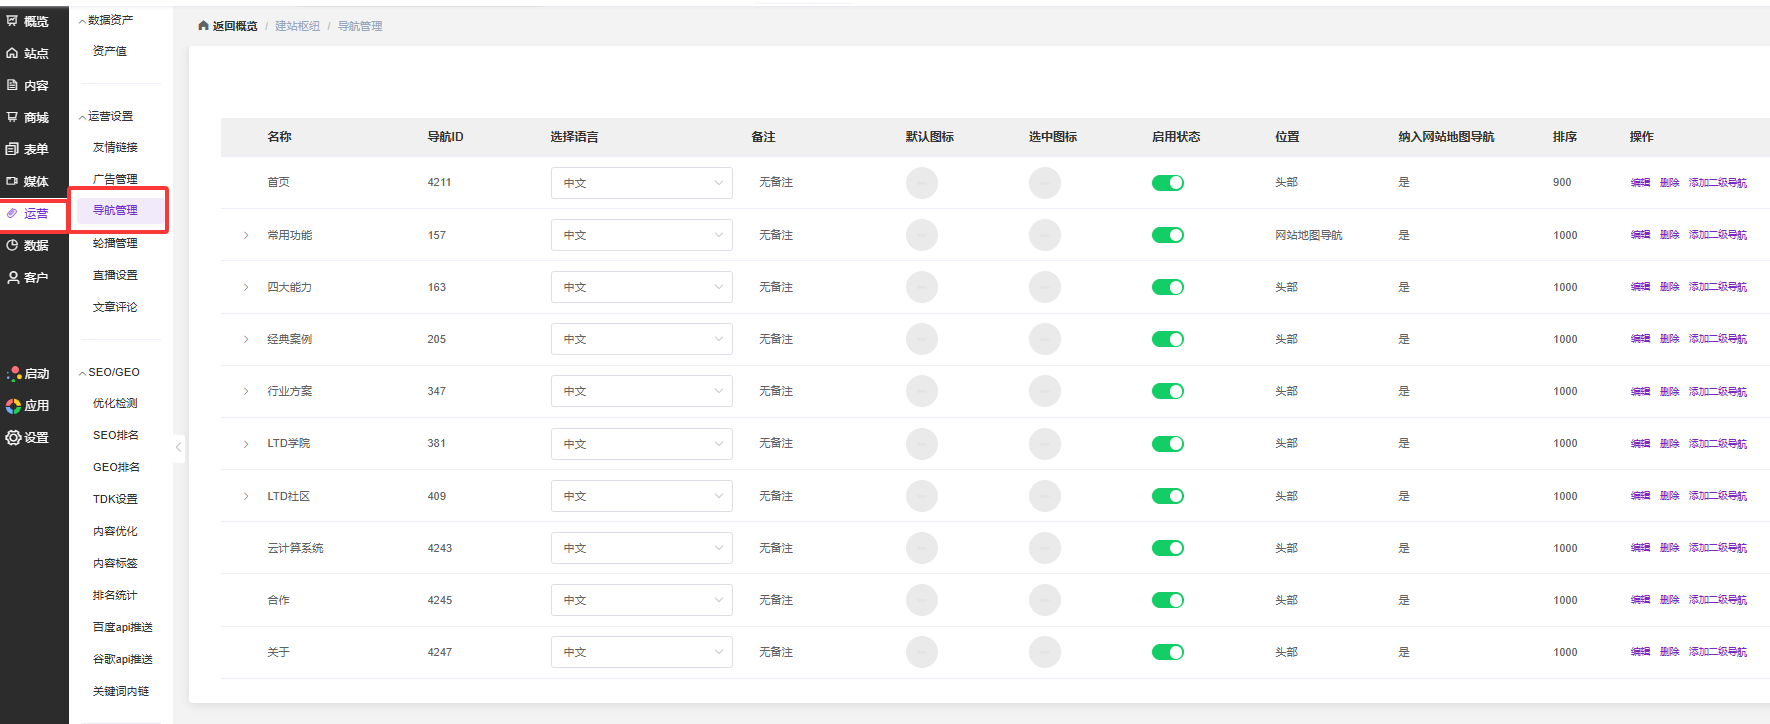Expand the LTD学院 row chevron

[246, 444]
